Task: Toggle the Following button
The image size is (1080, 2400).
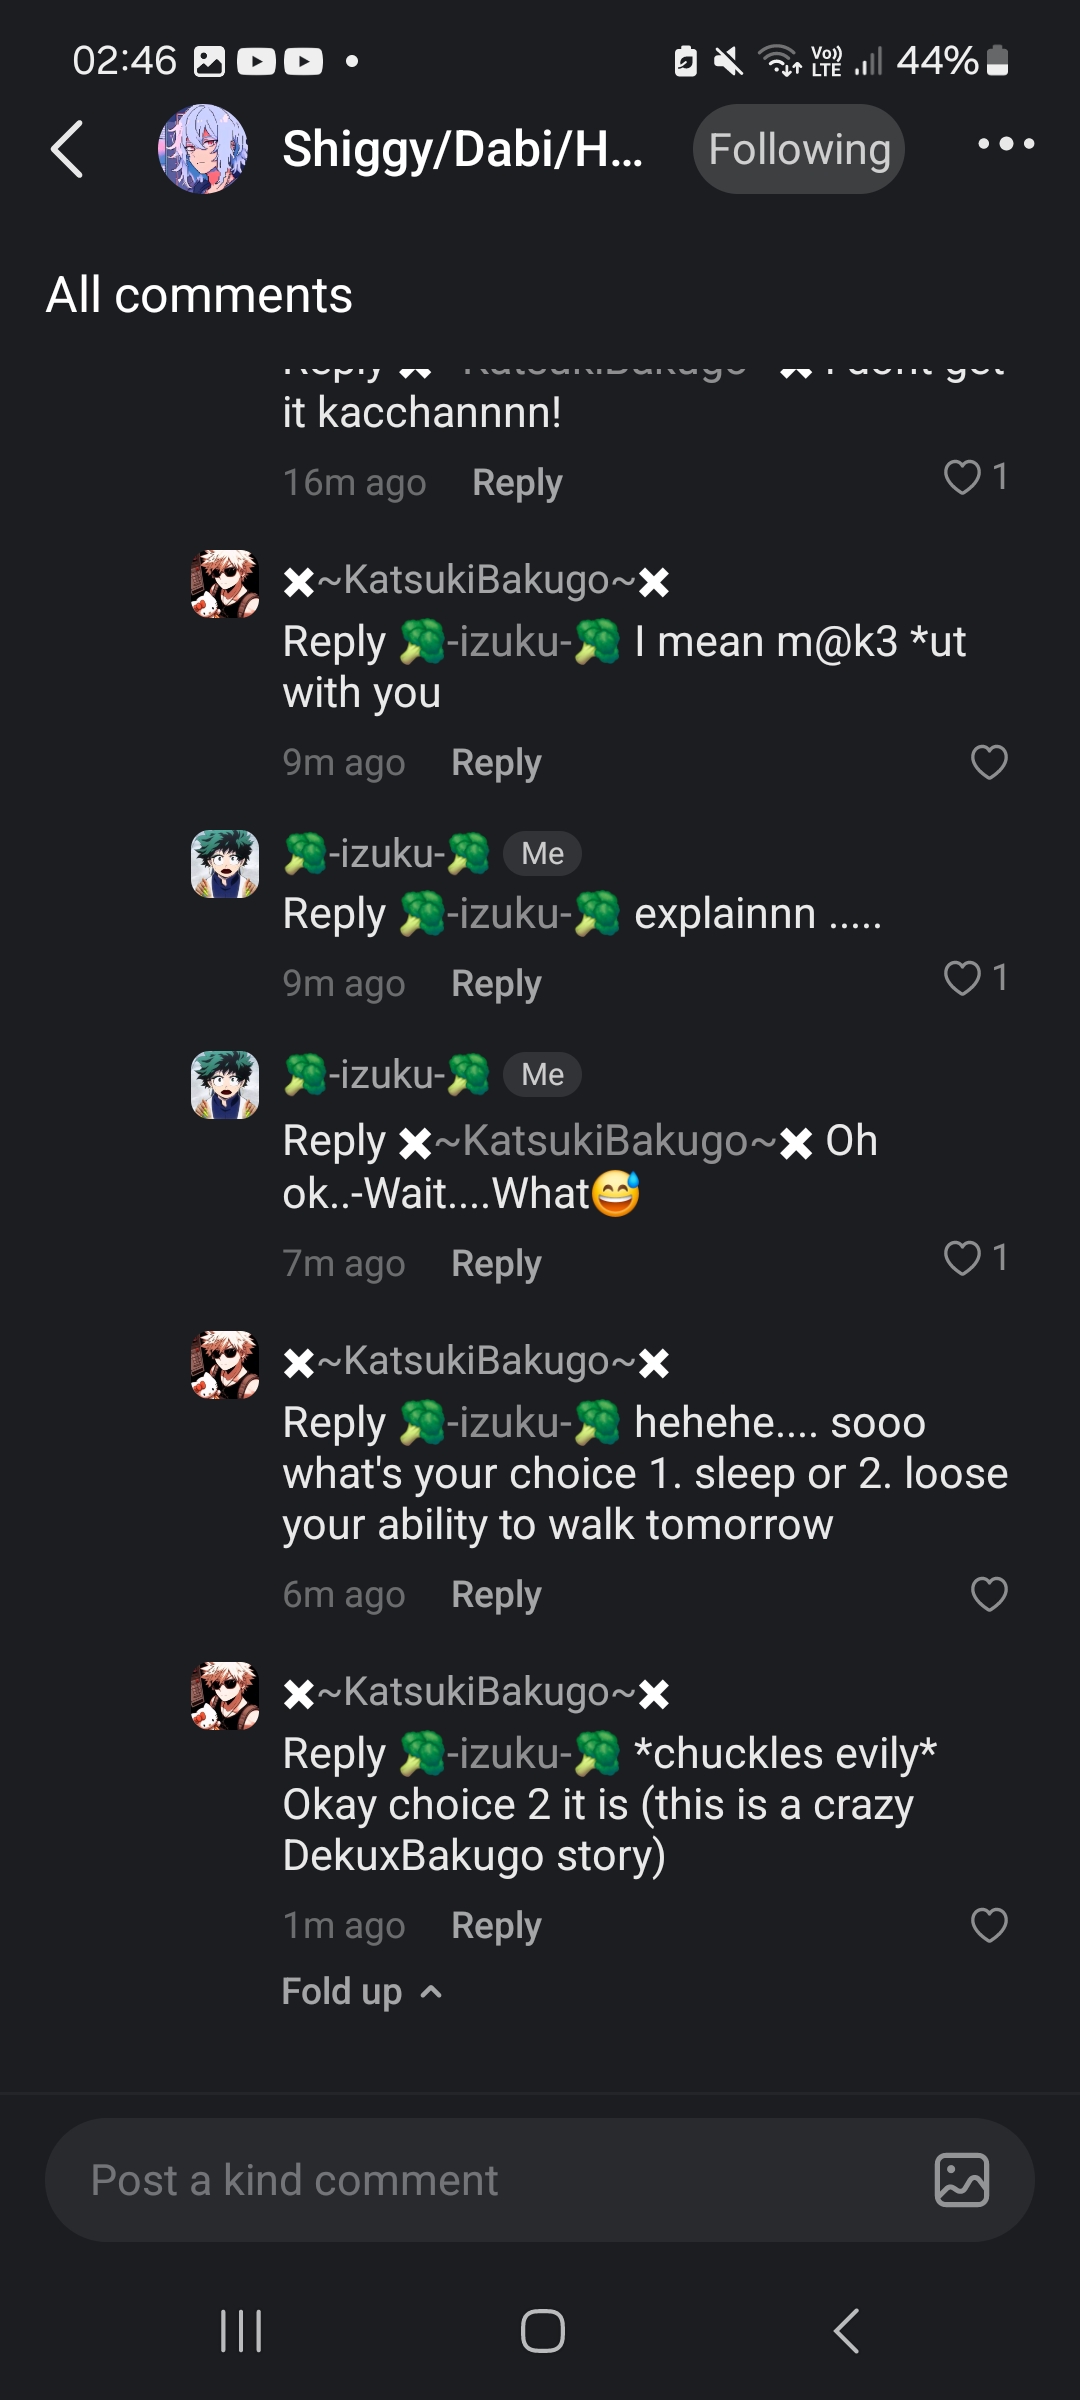Action: 798,149
